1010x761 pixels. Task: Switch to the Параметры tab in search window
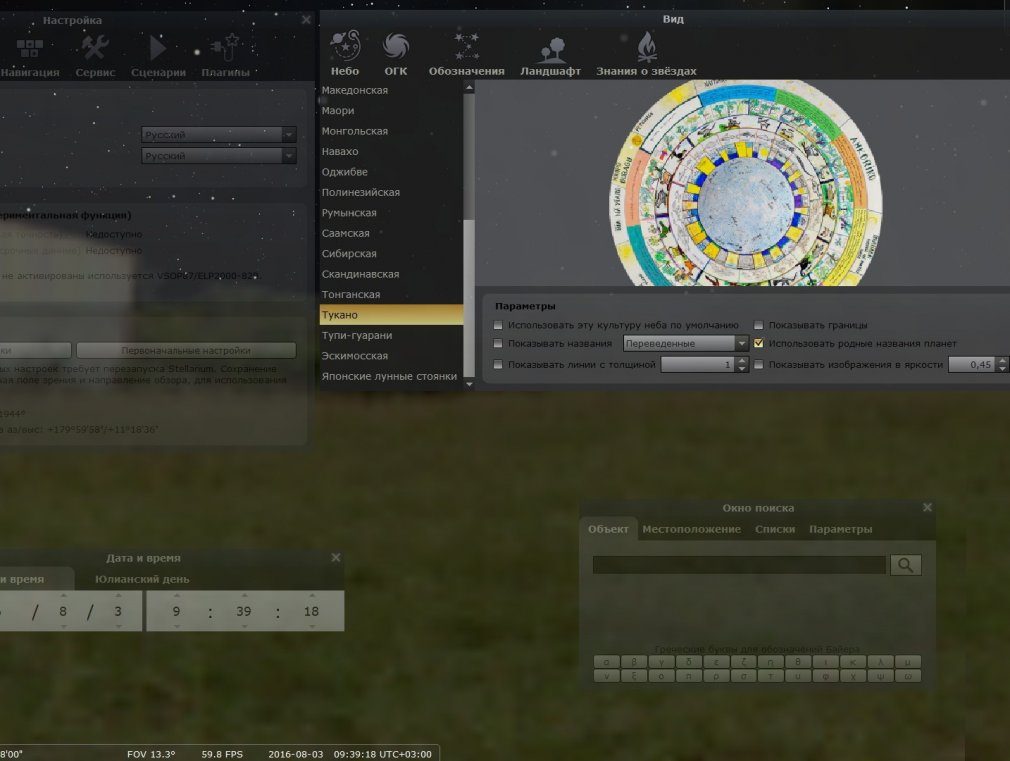click(x=841, y=529)
